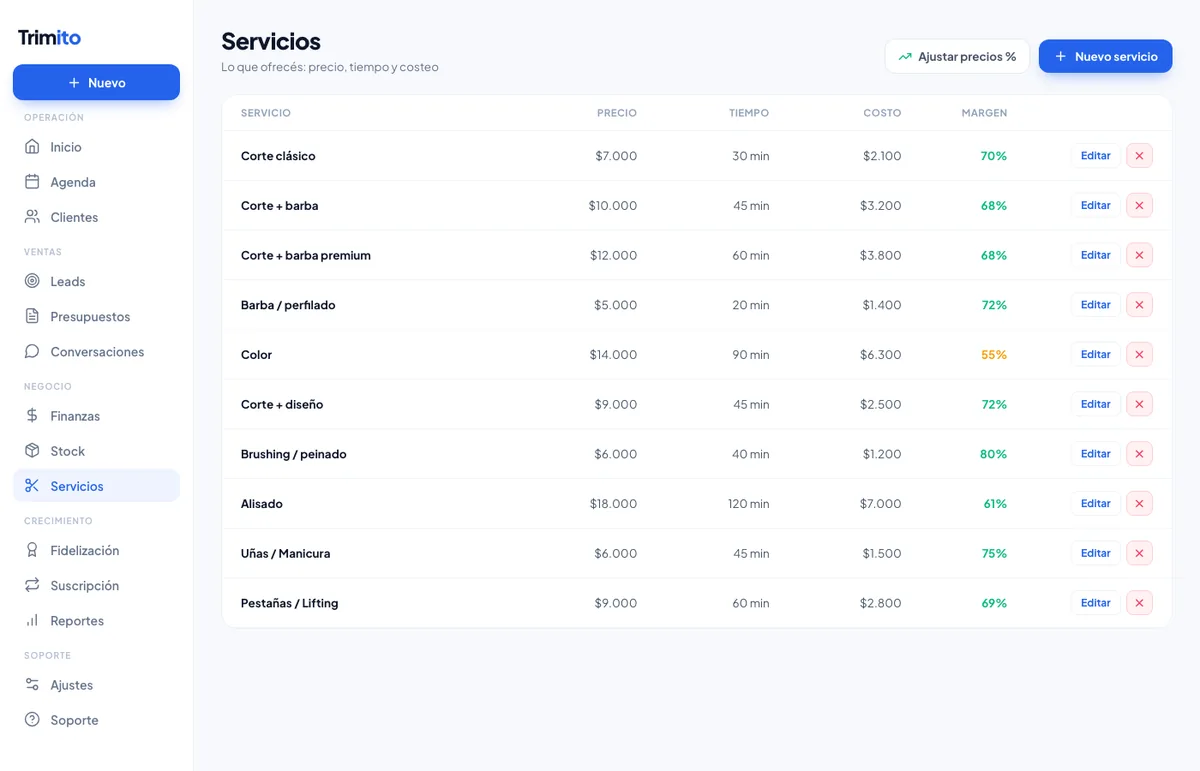
Task: Click the TIEMPO column header
Action: [749, 113]
